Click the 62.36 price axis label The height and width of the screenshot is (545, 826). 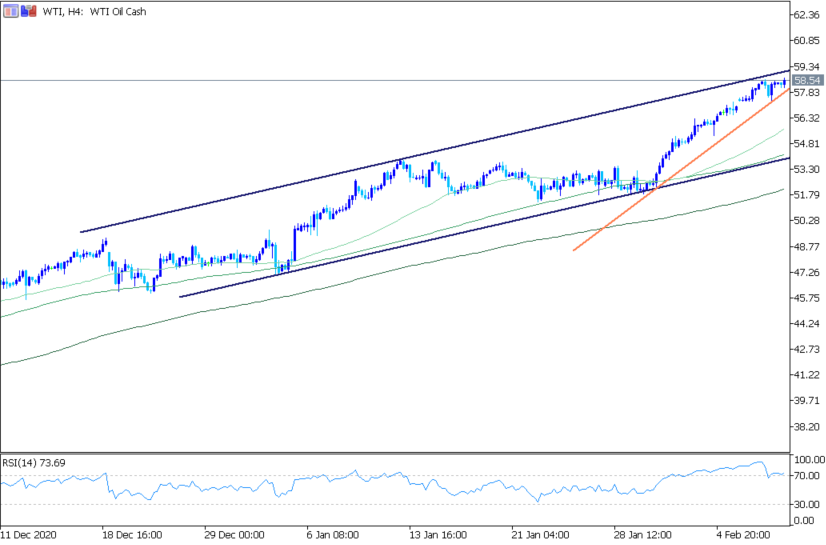click(807, 15)
